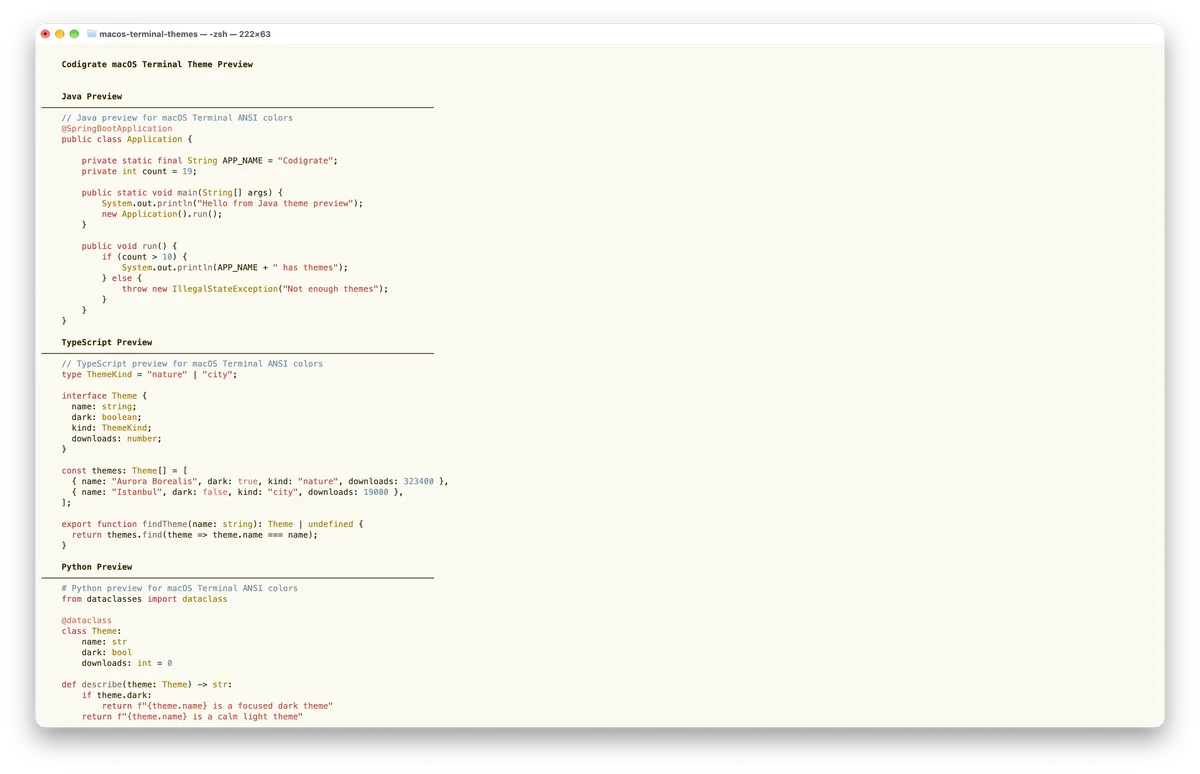The width and height of the screenshot is (1200, 774).
Task: Click the APP_NAME = "Codigrate" declaration line
Action: coord(210,160)
